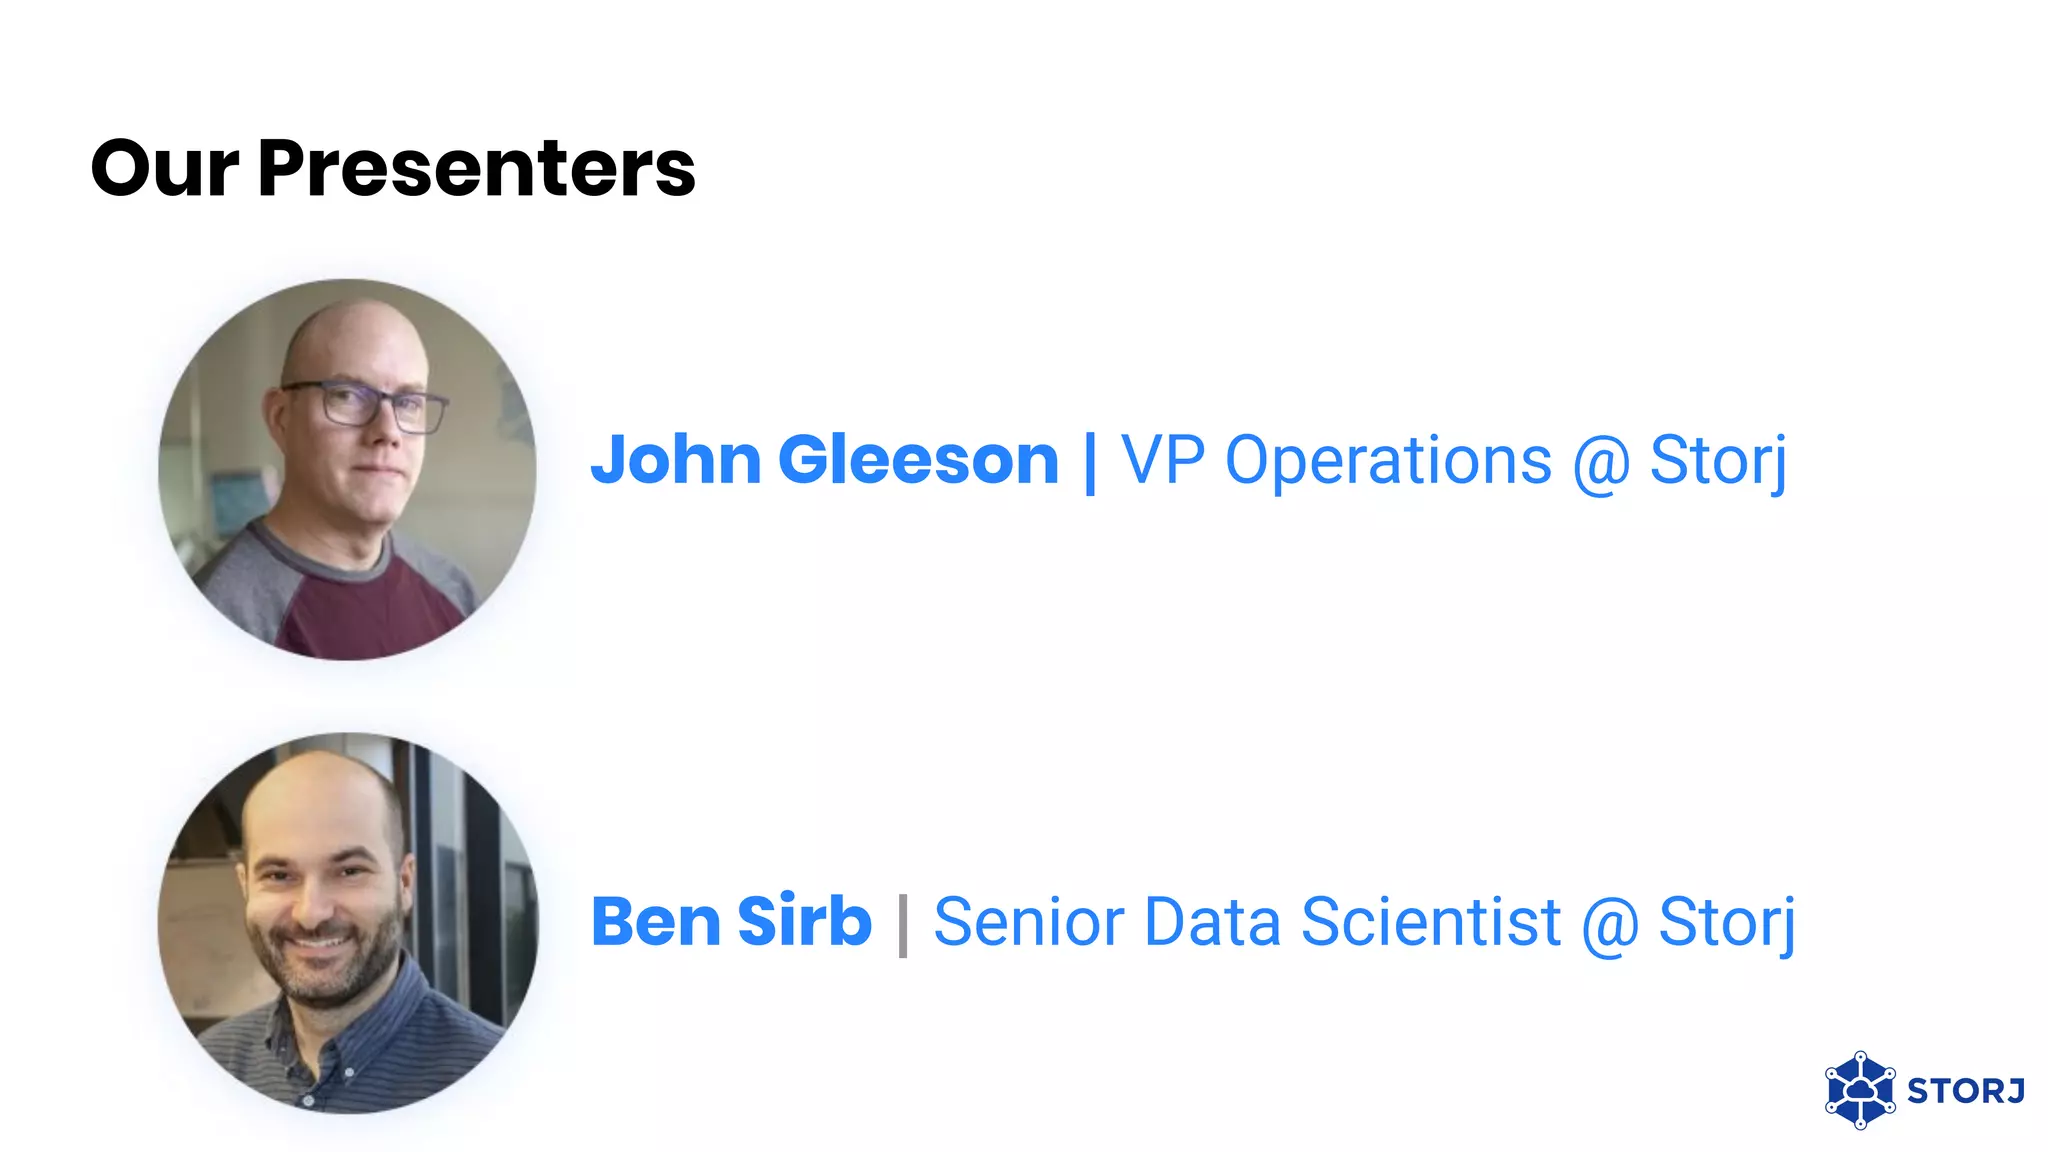This screenshot has width=2048, height=1152.
Task: Click the word "Scientist"
Action: click(x=1431, y=921)
